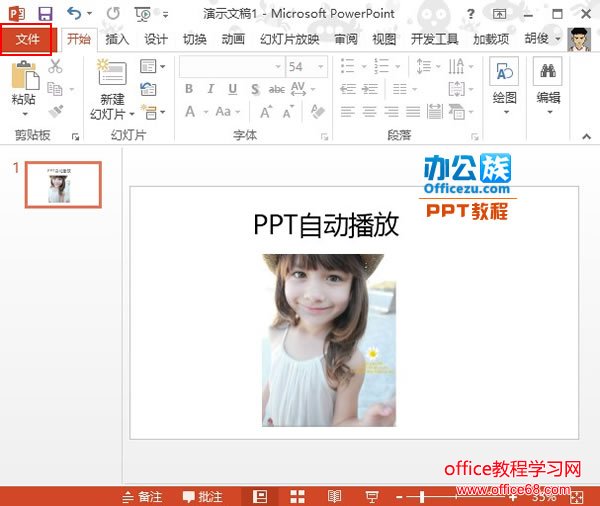Open the slide Section dropdown
The image size is (600, 506).
(x=153, y=112)
